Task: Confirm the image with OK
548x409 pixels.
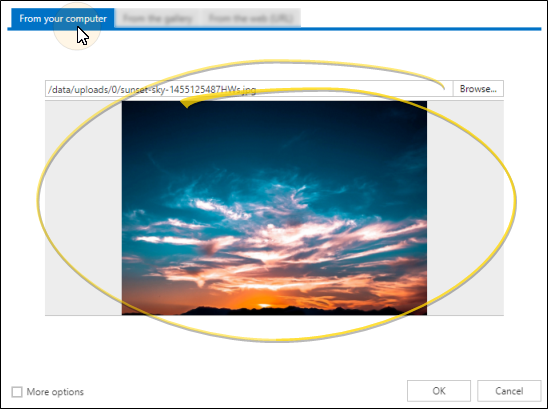Action: [x=439, y=391]
